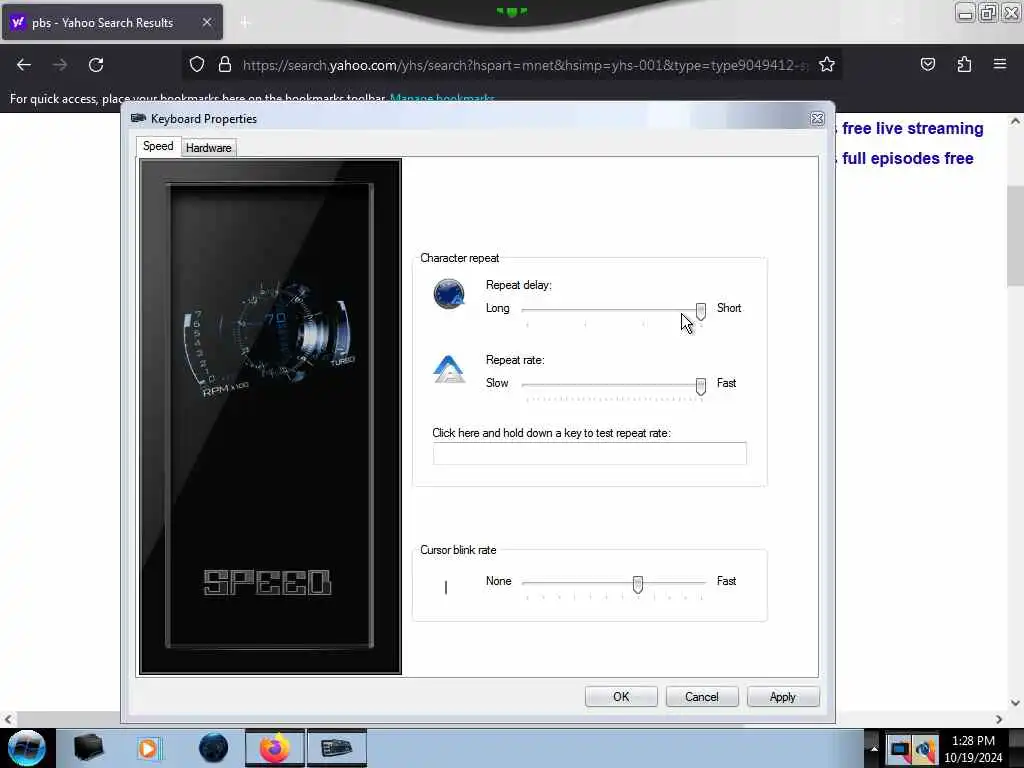Click the Cursor blink rate slider thumb
The width and height of the screenshot is (1024, 768).
point(637,584)
